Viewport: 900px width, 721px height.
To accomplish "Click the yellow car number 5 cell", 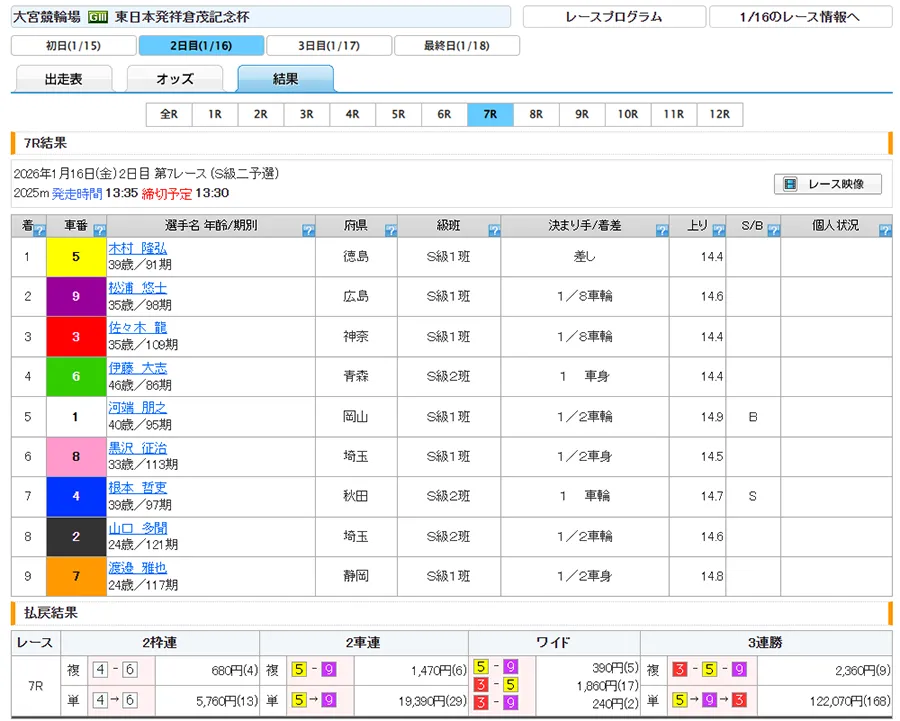I will tap(76, 256).
